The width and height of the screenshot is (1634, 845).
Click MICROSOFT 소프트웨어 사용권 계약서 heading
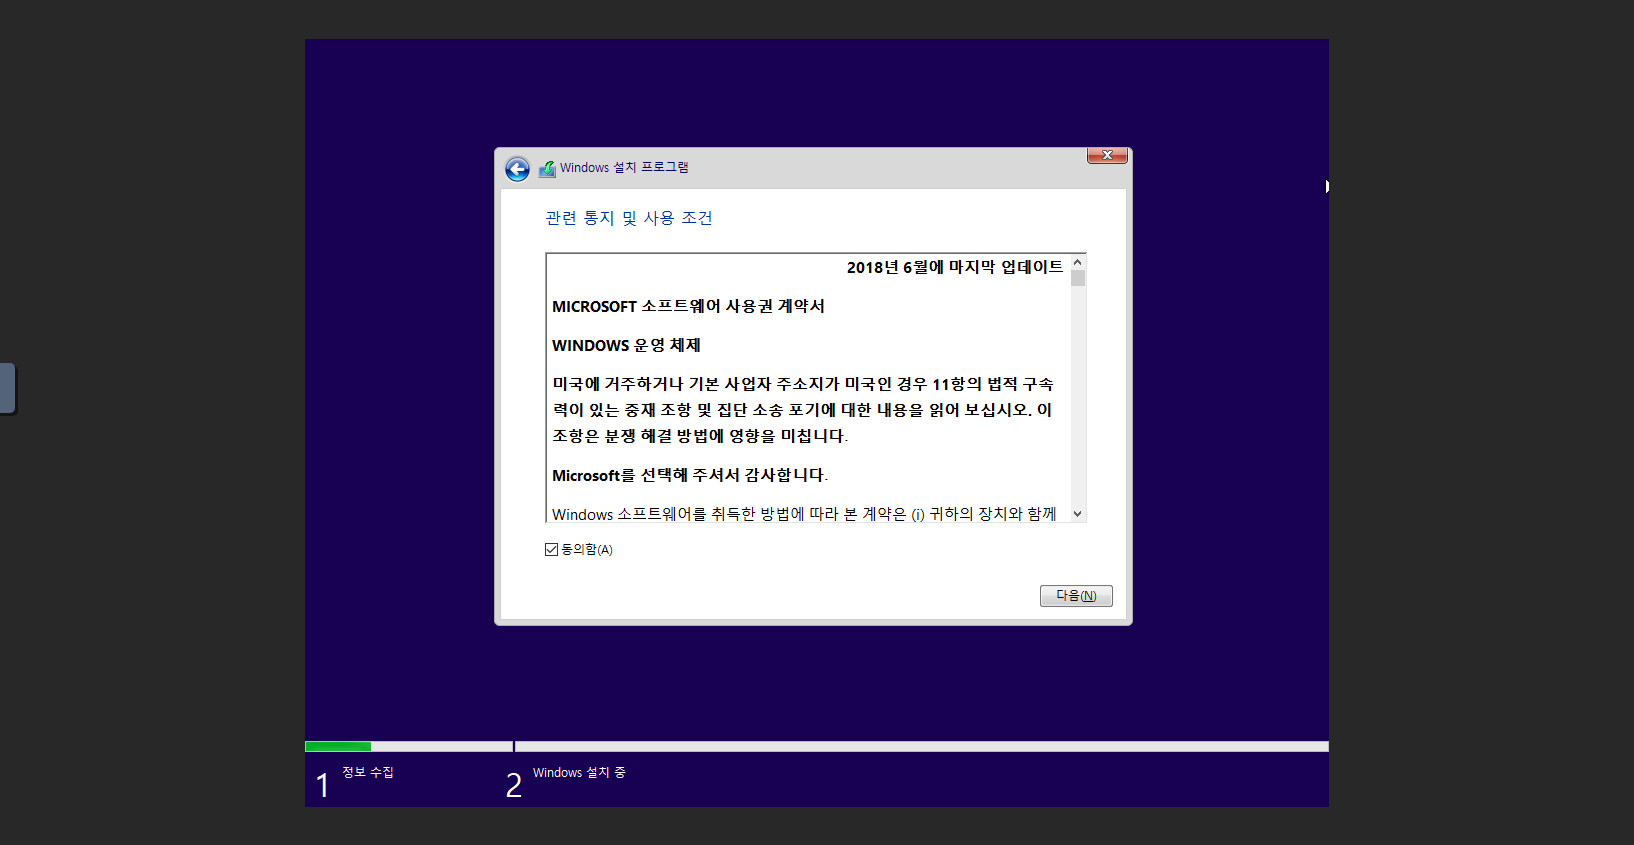(x=688, y=306)
